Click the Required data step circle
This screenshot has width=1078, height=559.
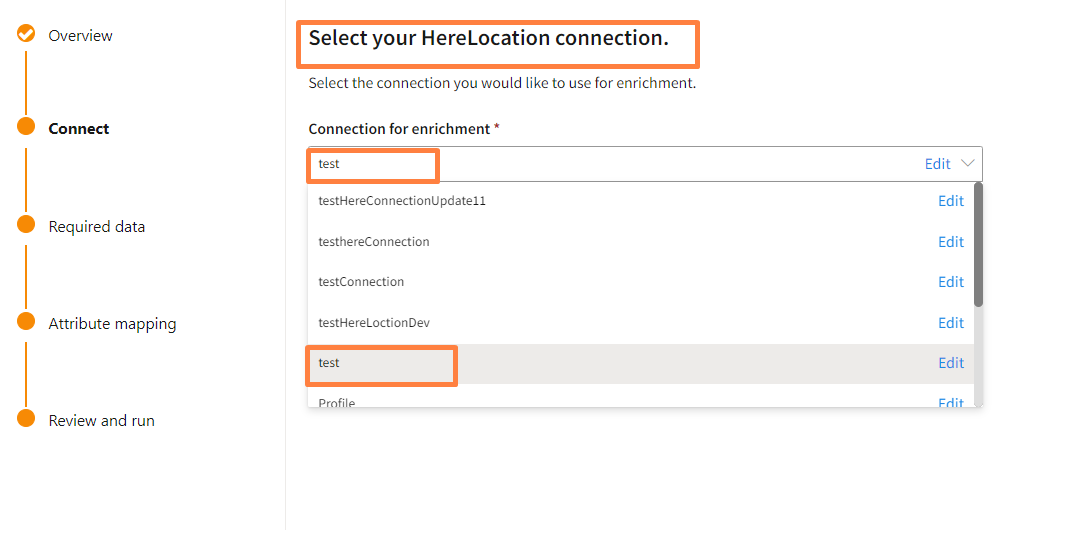click(26, 225)
